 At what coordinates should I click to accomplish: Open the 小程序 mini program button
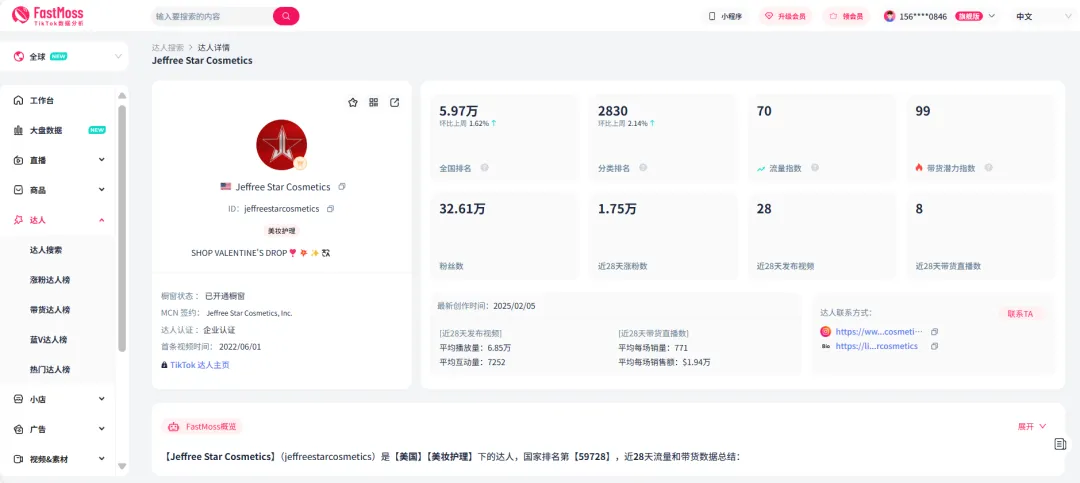coord(725,16)
